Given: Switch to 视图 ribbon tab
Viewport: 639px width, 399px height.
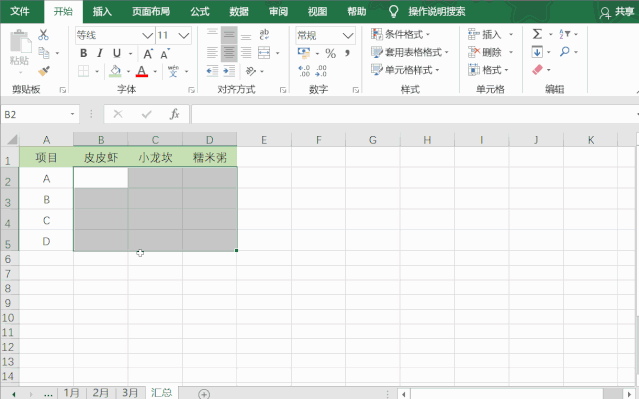Looking at the screenshot, I should (x=317, y=11).
